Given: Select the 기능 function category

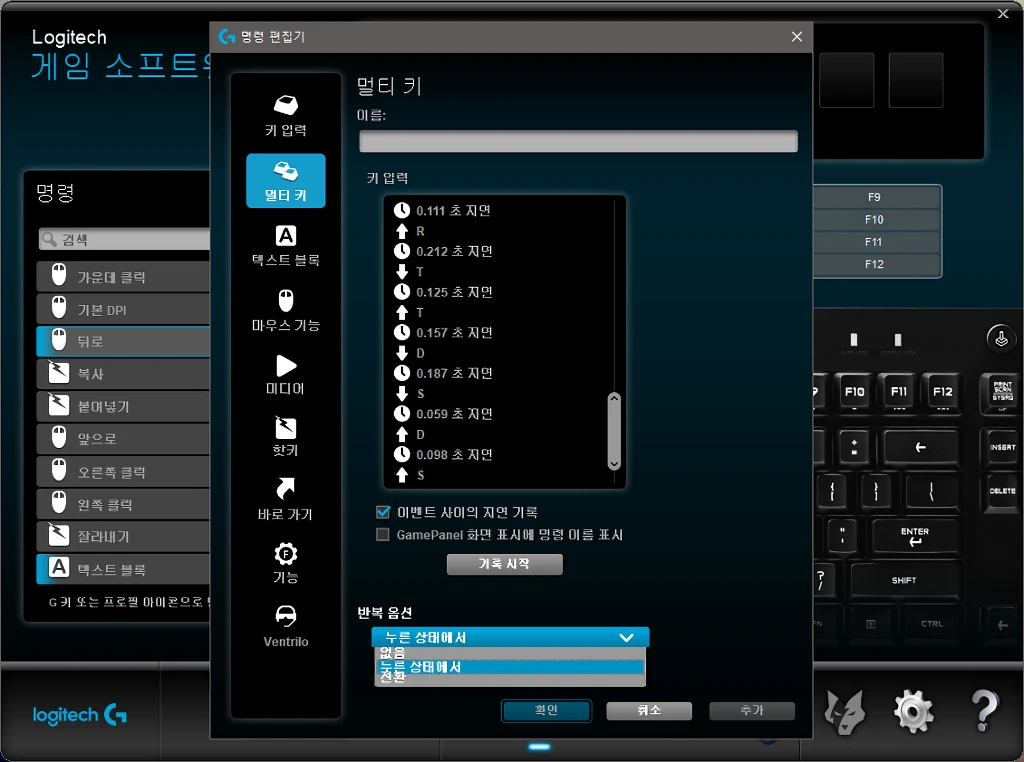Looking at the screenshot, I should point(285,562).
